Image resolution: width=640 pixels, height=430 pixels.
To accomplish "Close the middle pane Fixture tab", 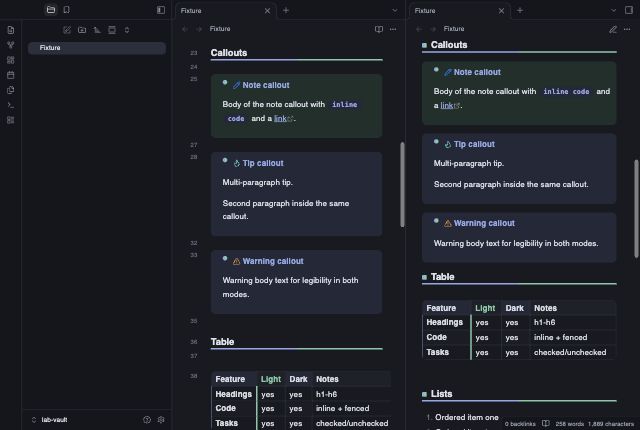I will tap(267, 11).
